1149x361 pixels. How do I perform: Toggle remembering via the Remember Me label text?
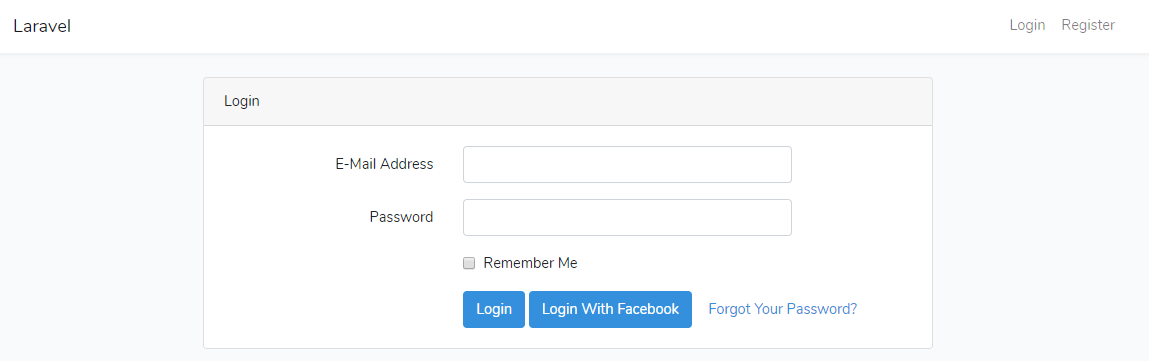(x=531, y=264)
